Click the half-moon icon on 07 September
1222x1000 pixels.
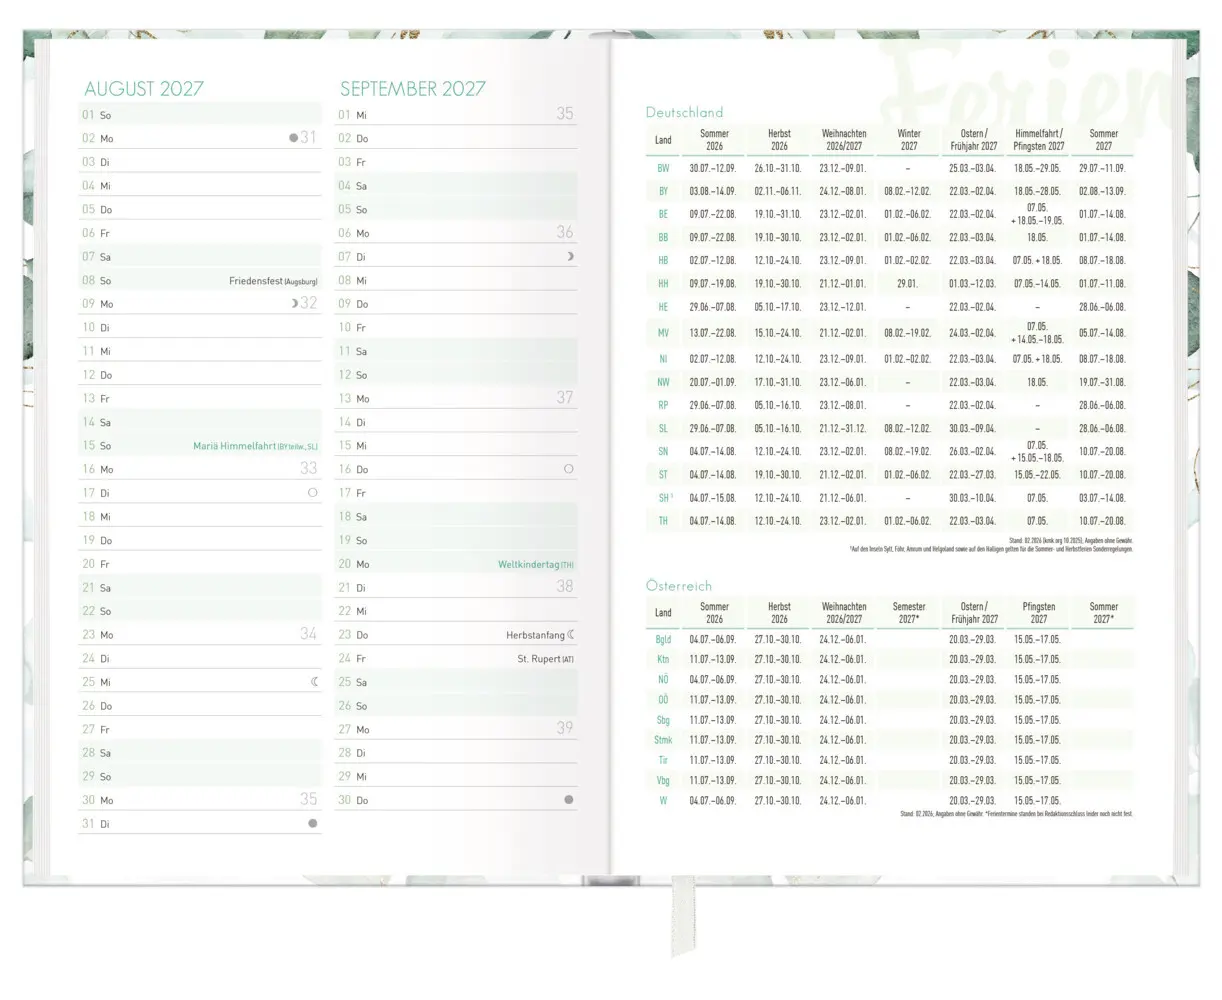(570, 257)
